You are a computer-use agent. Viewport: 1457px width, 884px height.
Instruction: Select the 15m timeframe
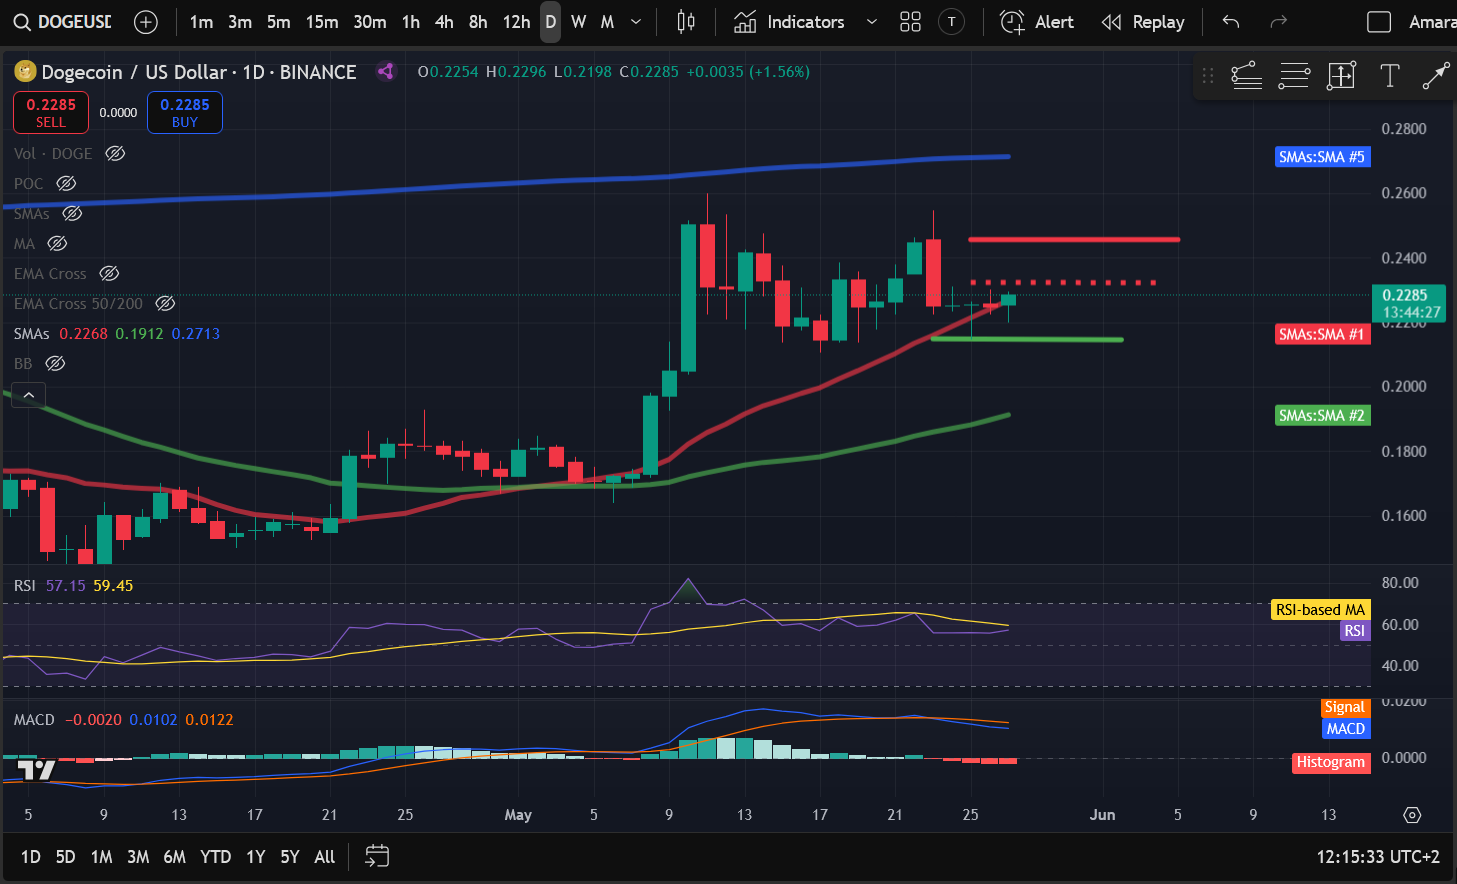(322, 22)
